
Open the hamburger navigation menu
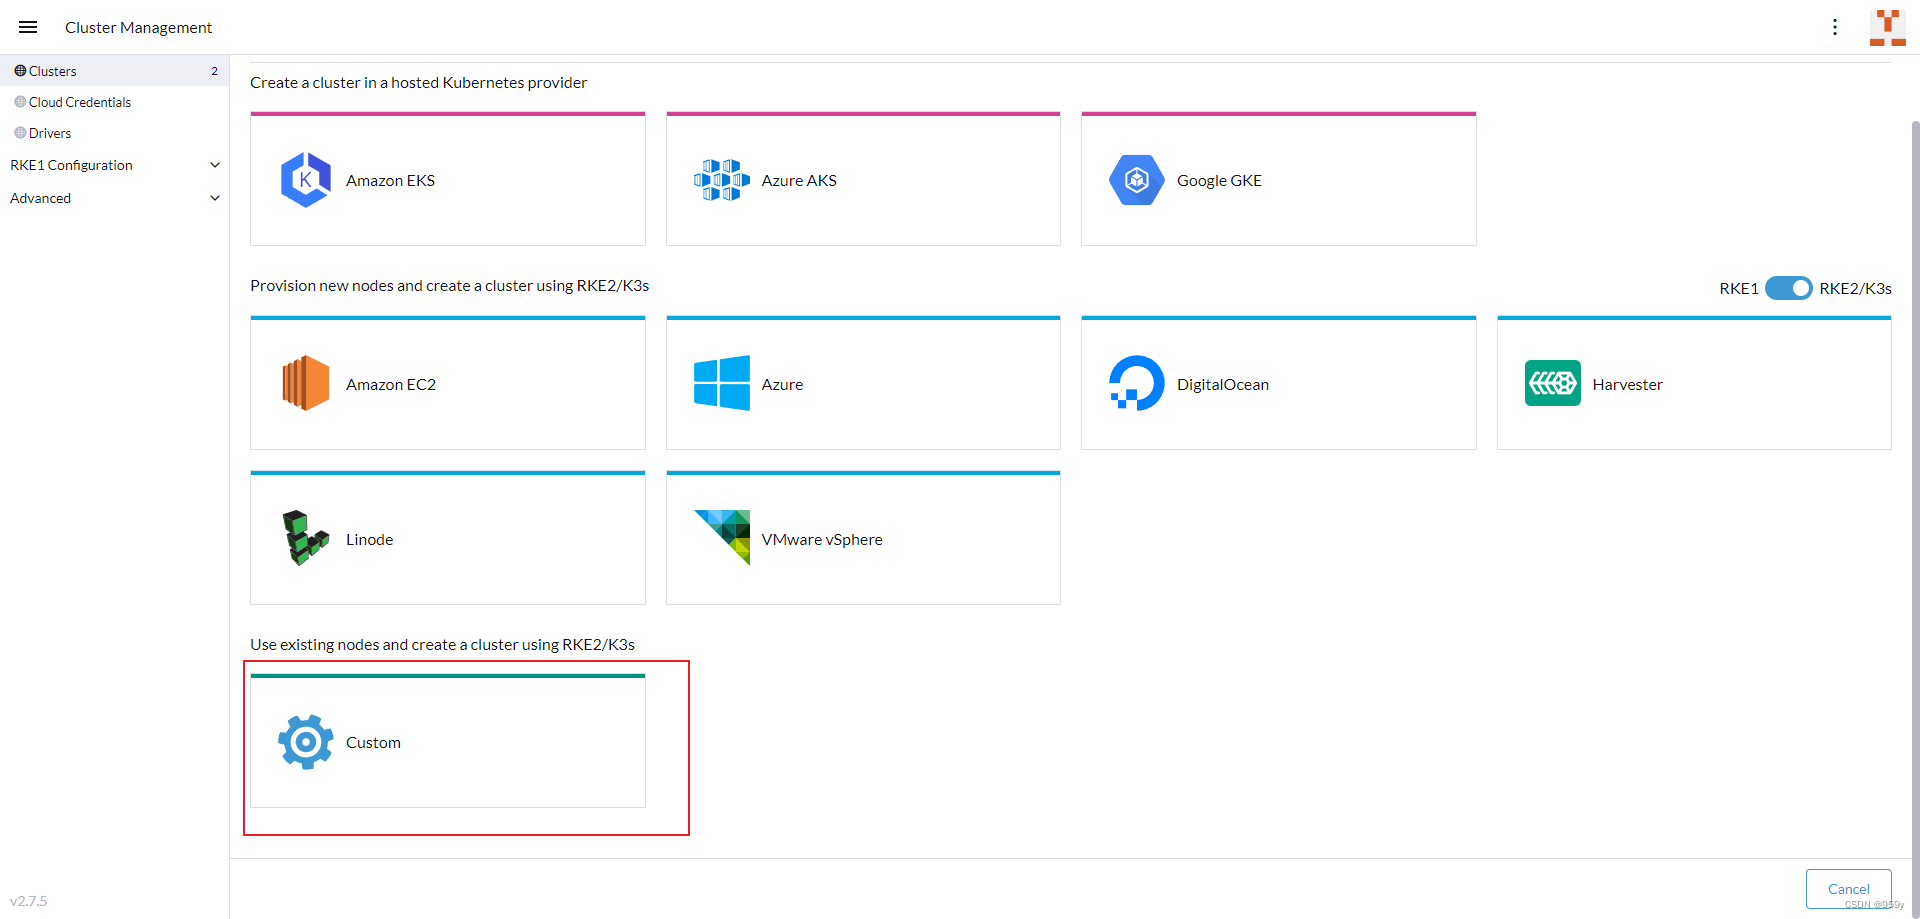pos(28,27)
